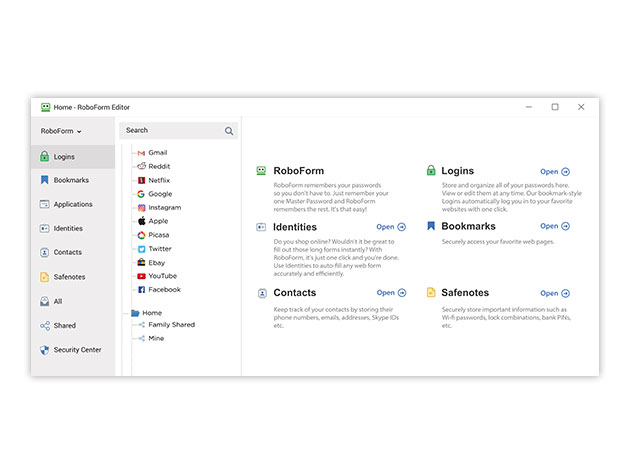Click Open link next to Safenotes heading
Image resolution: width=630 pixels, height=473 pixels.
pos(555,293)
